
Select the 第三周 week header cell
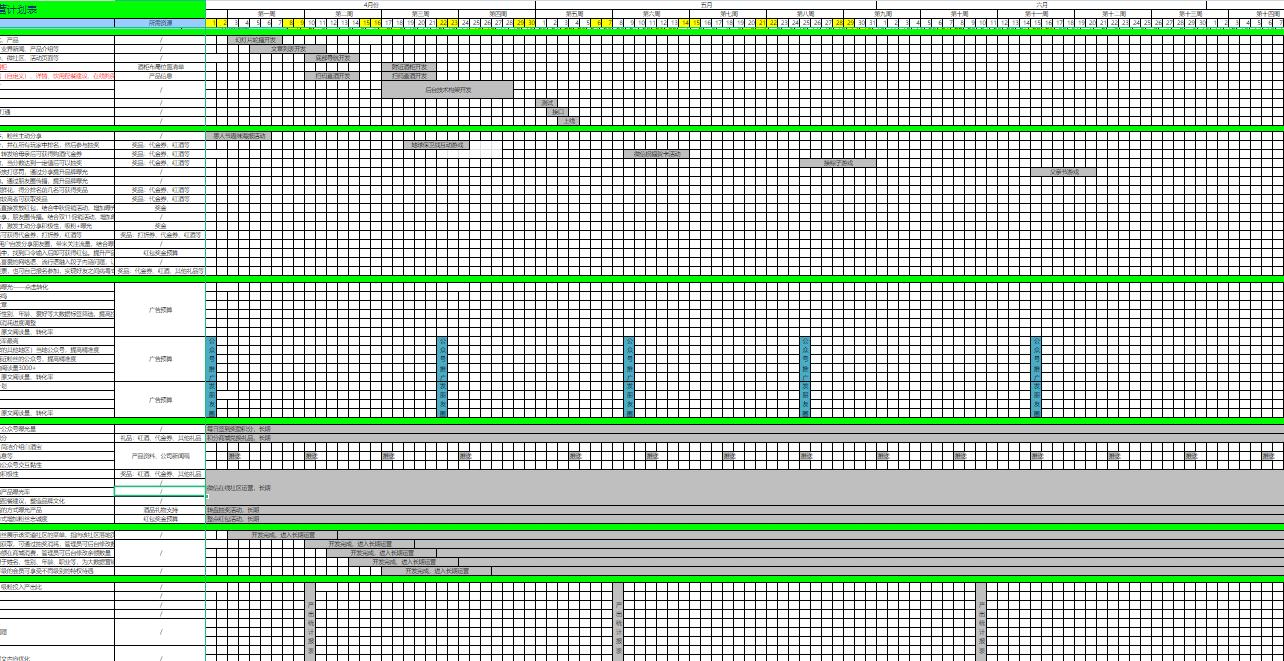pyautogui.click(x=420, y=13)
